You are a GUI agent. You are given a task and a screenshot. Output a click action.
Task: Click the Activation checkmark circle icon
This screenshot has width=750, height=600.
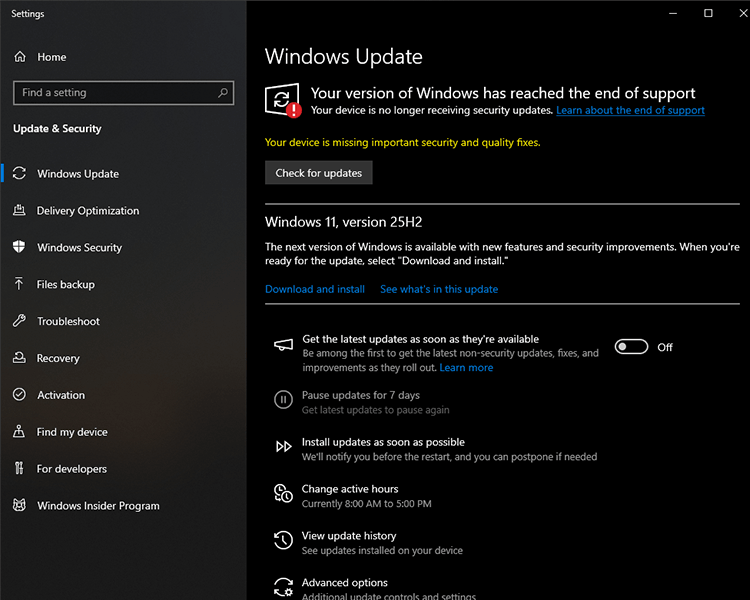[x=19, y=394]
